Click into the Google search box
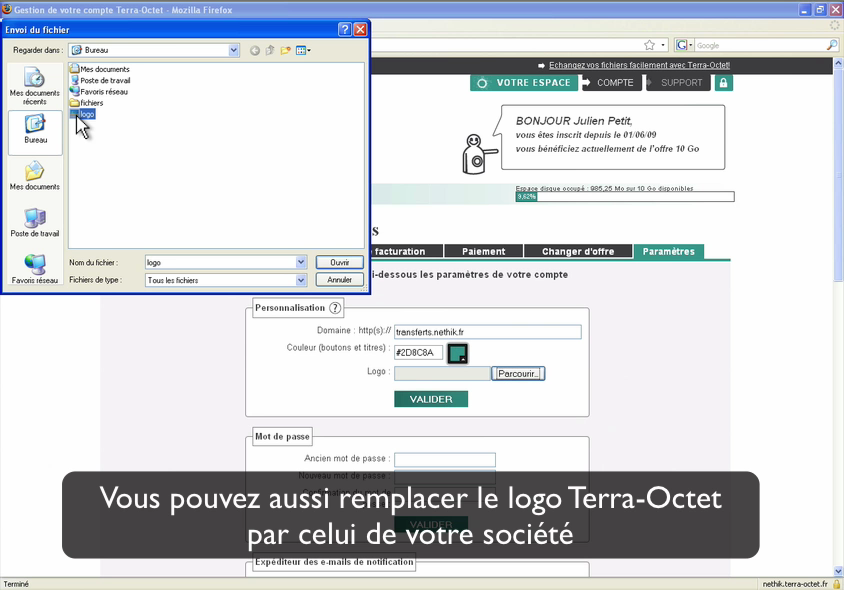This screenshot has height=590, width=844. click(759, 46)
